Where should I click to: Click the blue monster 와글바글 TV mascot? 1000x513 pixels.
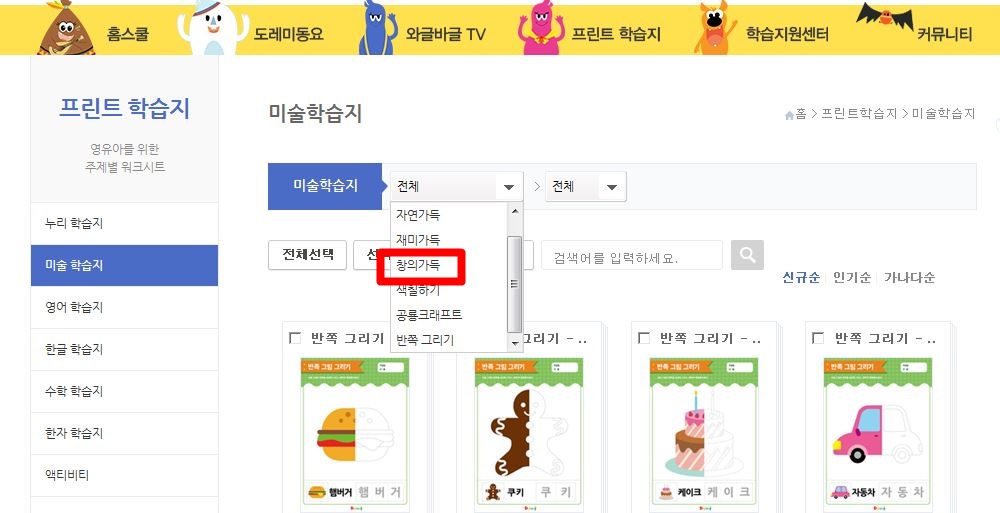[377, 27]
